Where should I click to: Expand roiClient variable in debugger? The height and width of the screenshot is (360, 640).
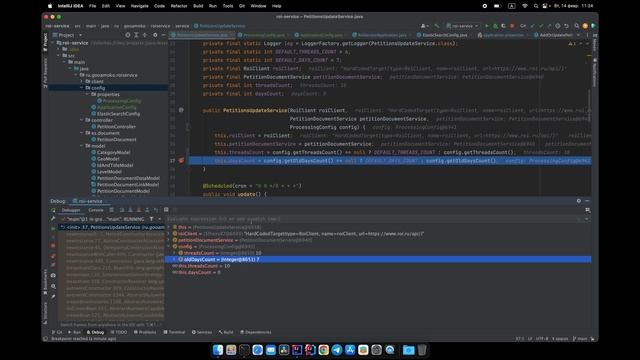tap(169, 233)
